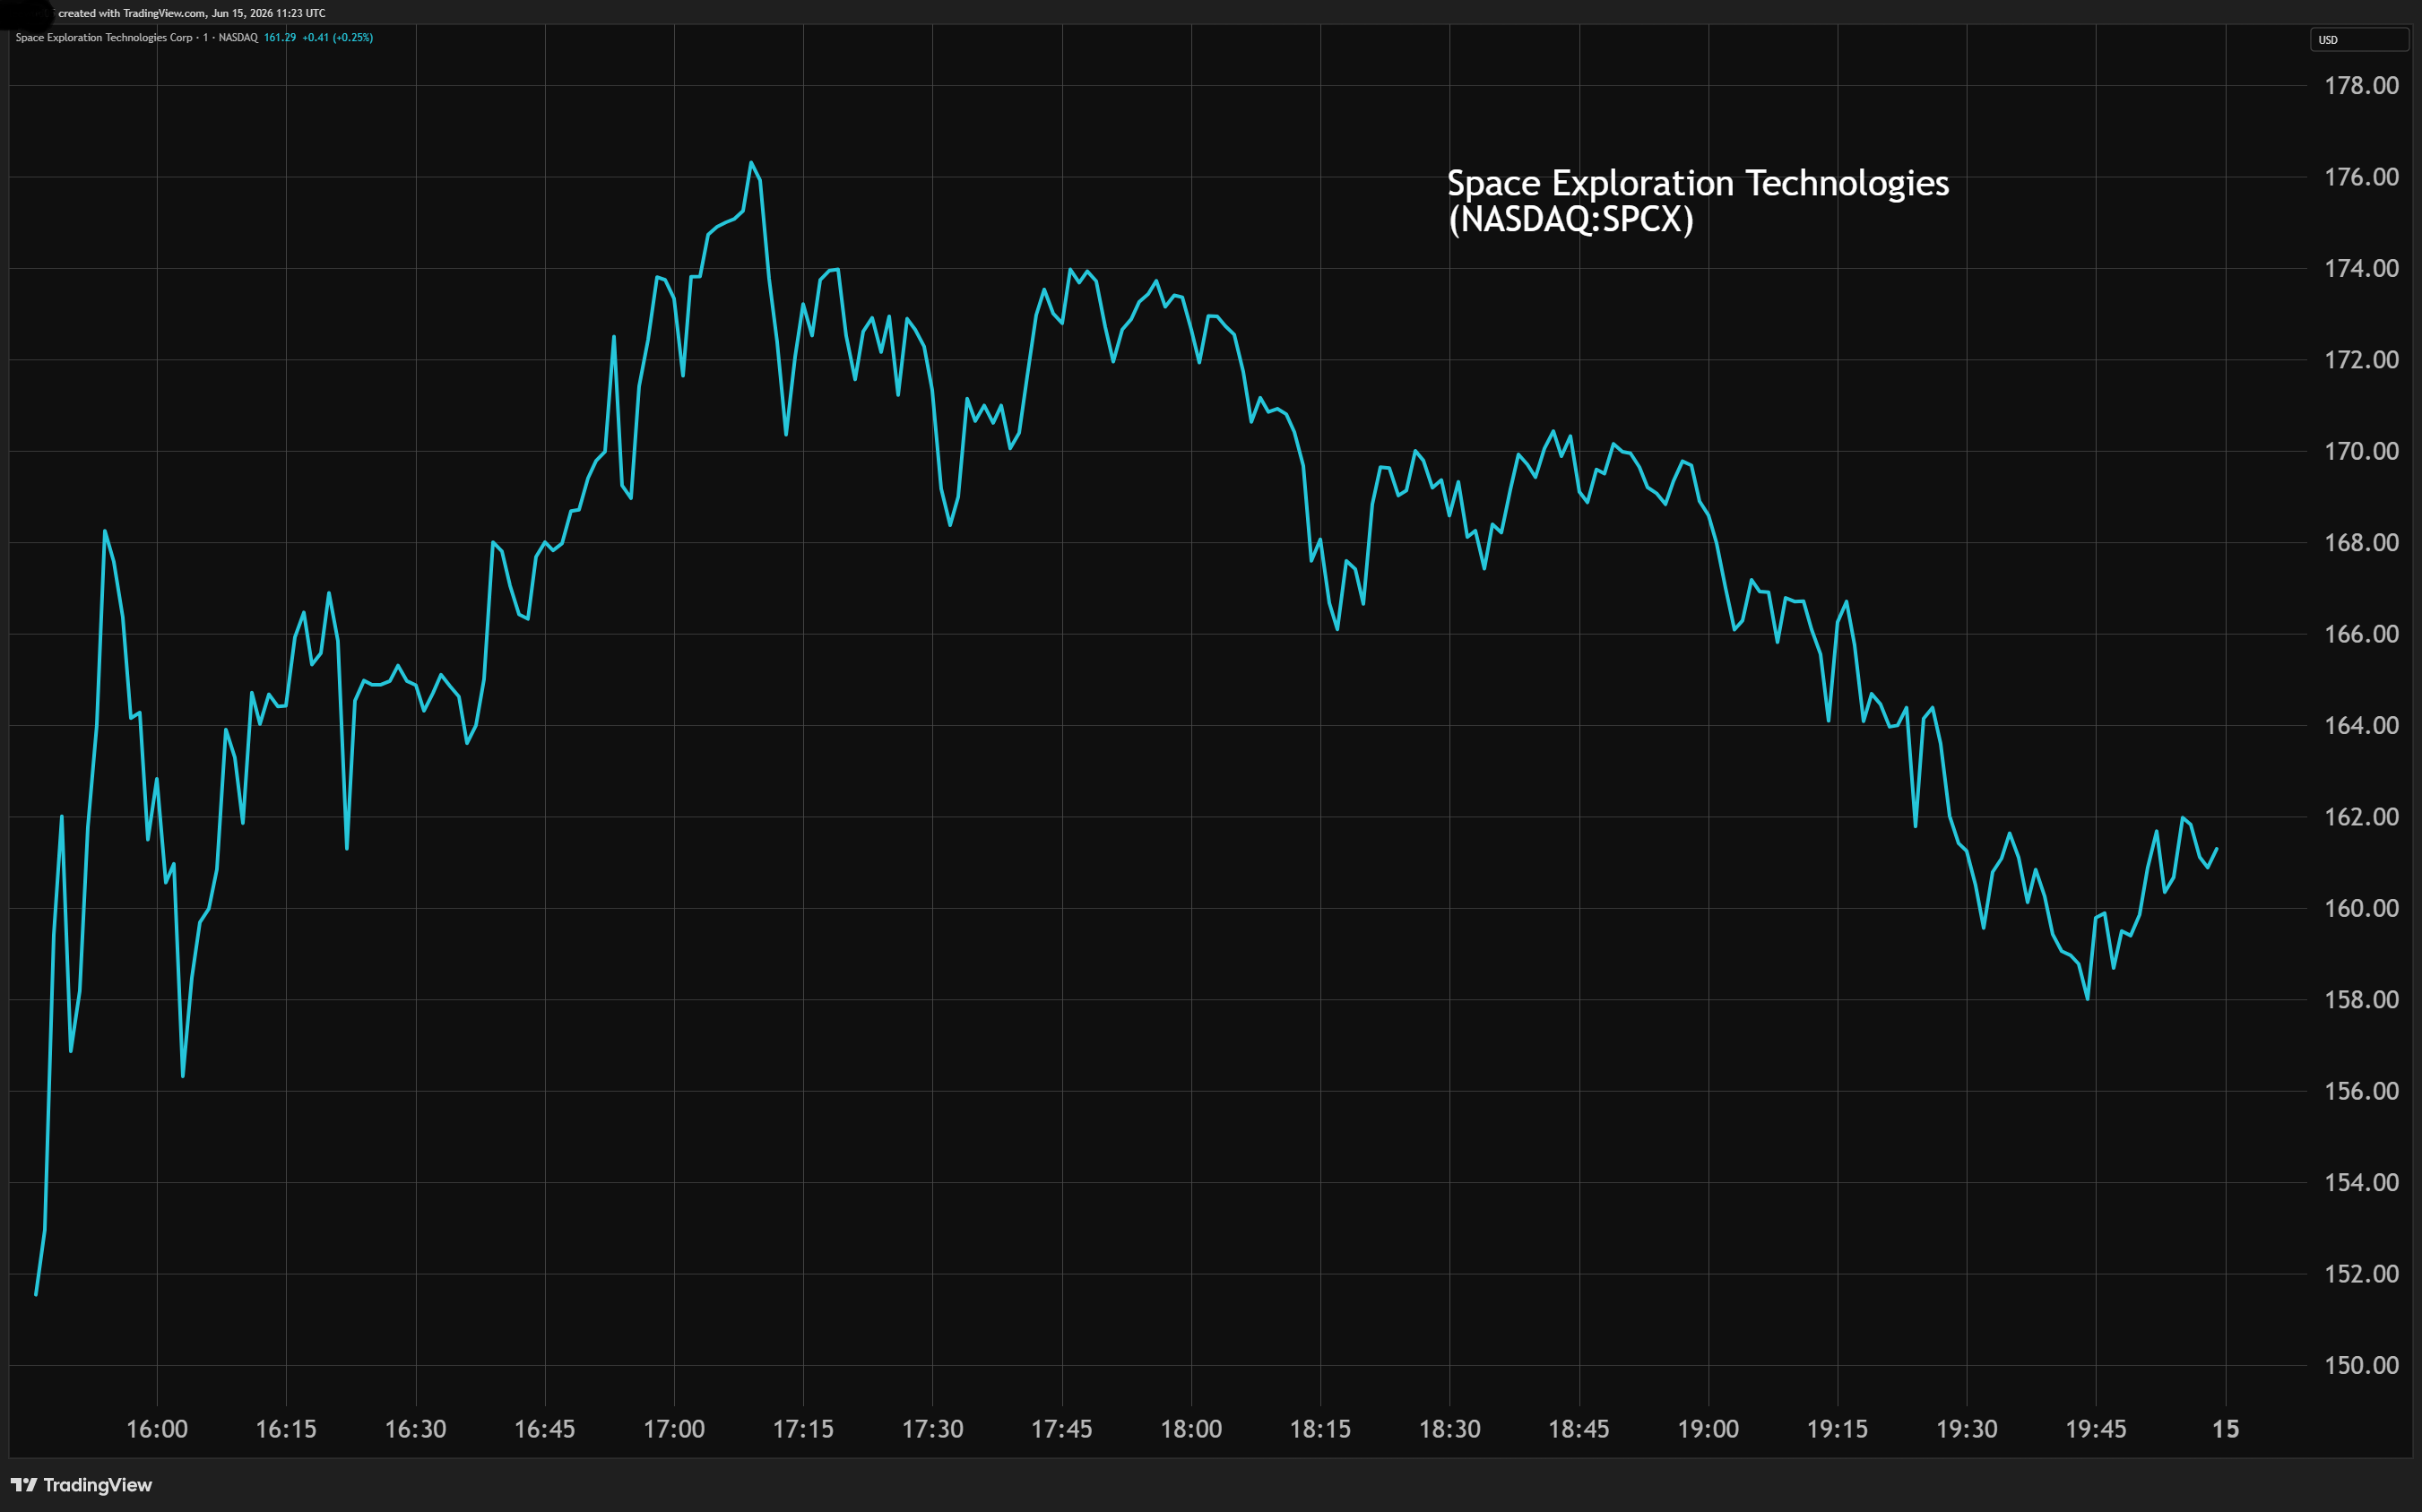Click the 166.00 price axis label
This screenshot has width=2422, height=1512.
click(2361, 634)
